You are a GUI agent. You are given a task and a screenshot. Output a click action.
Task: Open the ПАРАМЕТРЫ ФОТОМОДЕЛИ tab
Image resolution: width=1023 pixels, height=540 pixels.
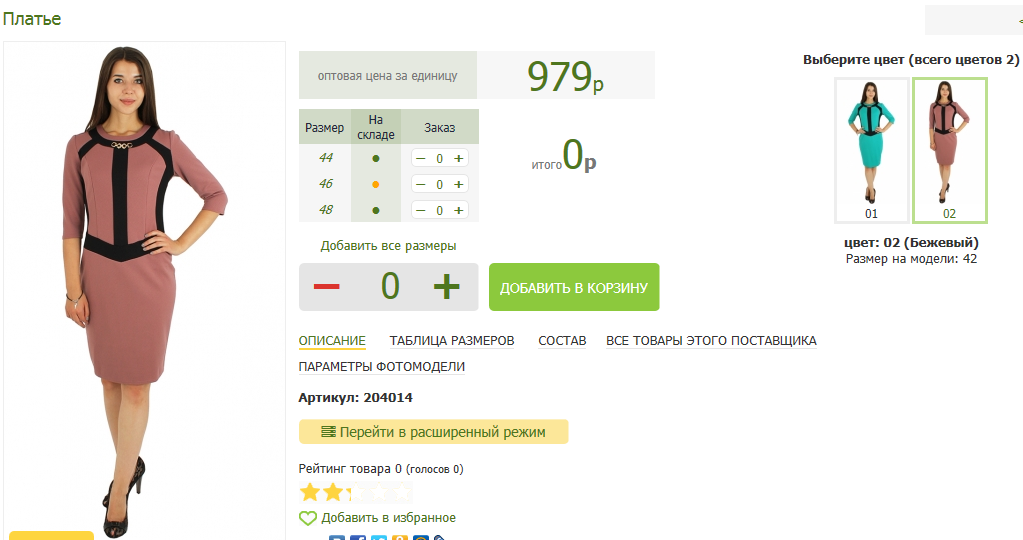(382, 367)
